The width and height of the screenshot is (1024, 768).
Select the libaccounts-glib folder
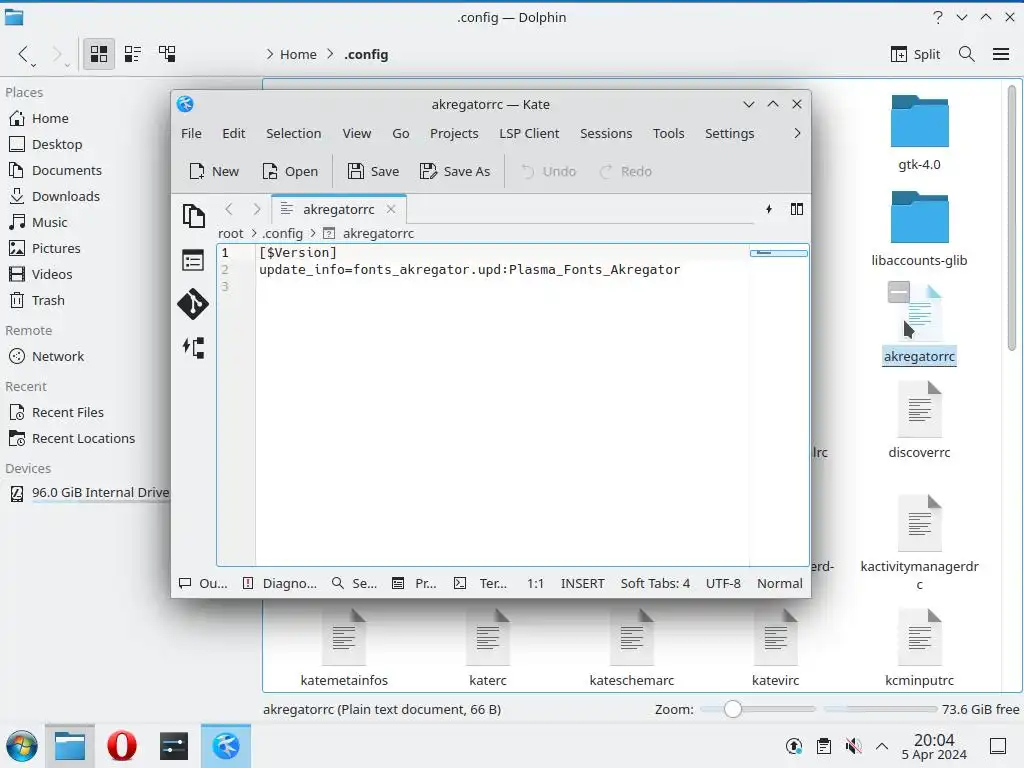pos(919,229)
